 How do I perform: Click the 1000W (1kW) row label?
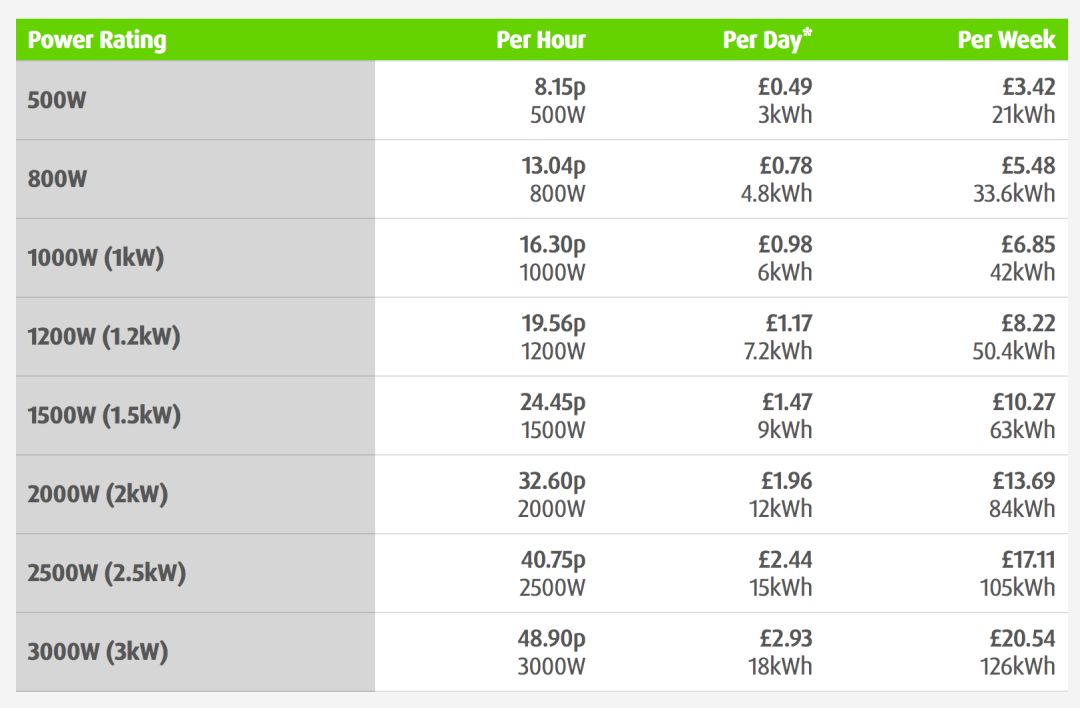95,258
